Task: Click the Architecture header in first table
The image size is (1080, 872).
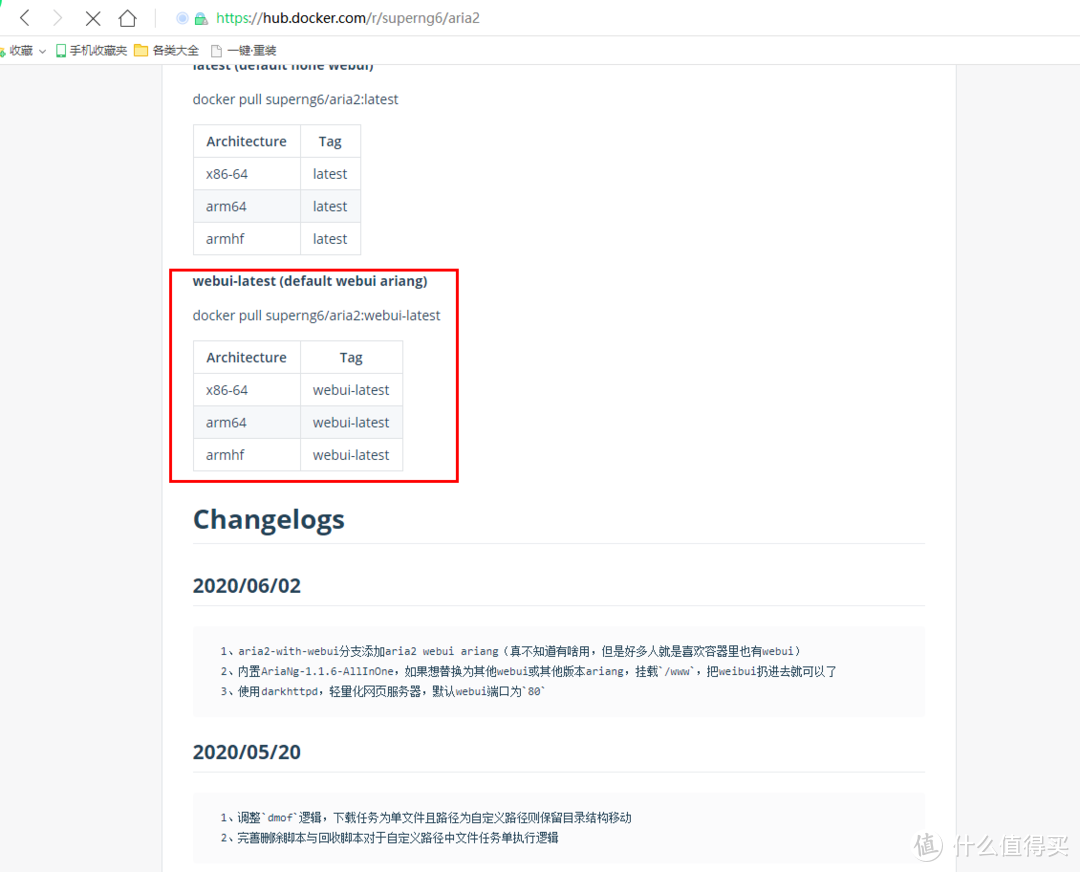Action: coord(246,141)
